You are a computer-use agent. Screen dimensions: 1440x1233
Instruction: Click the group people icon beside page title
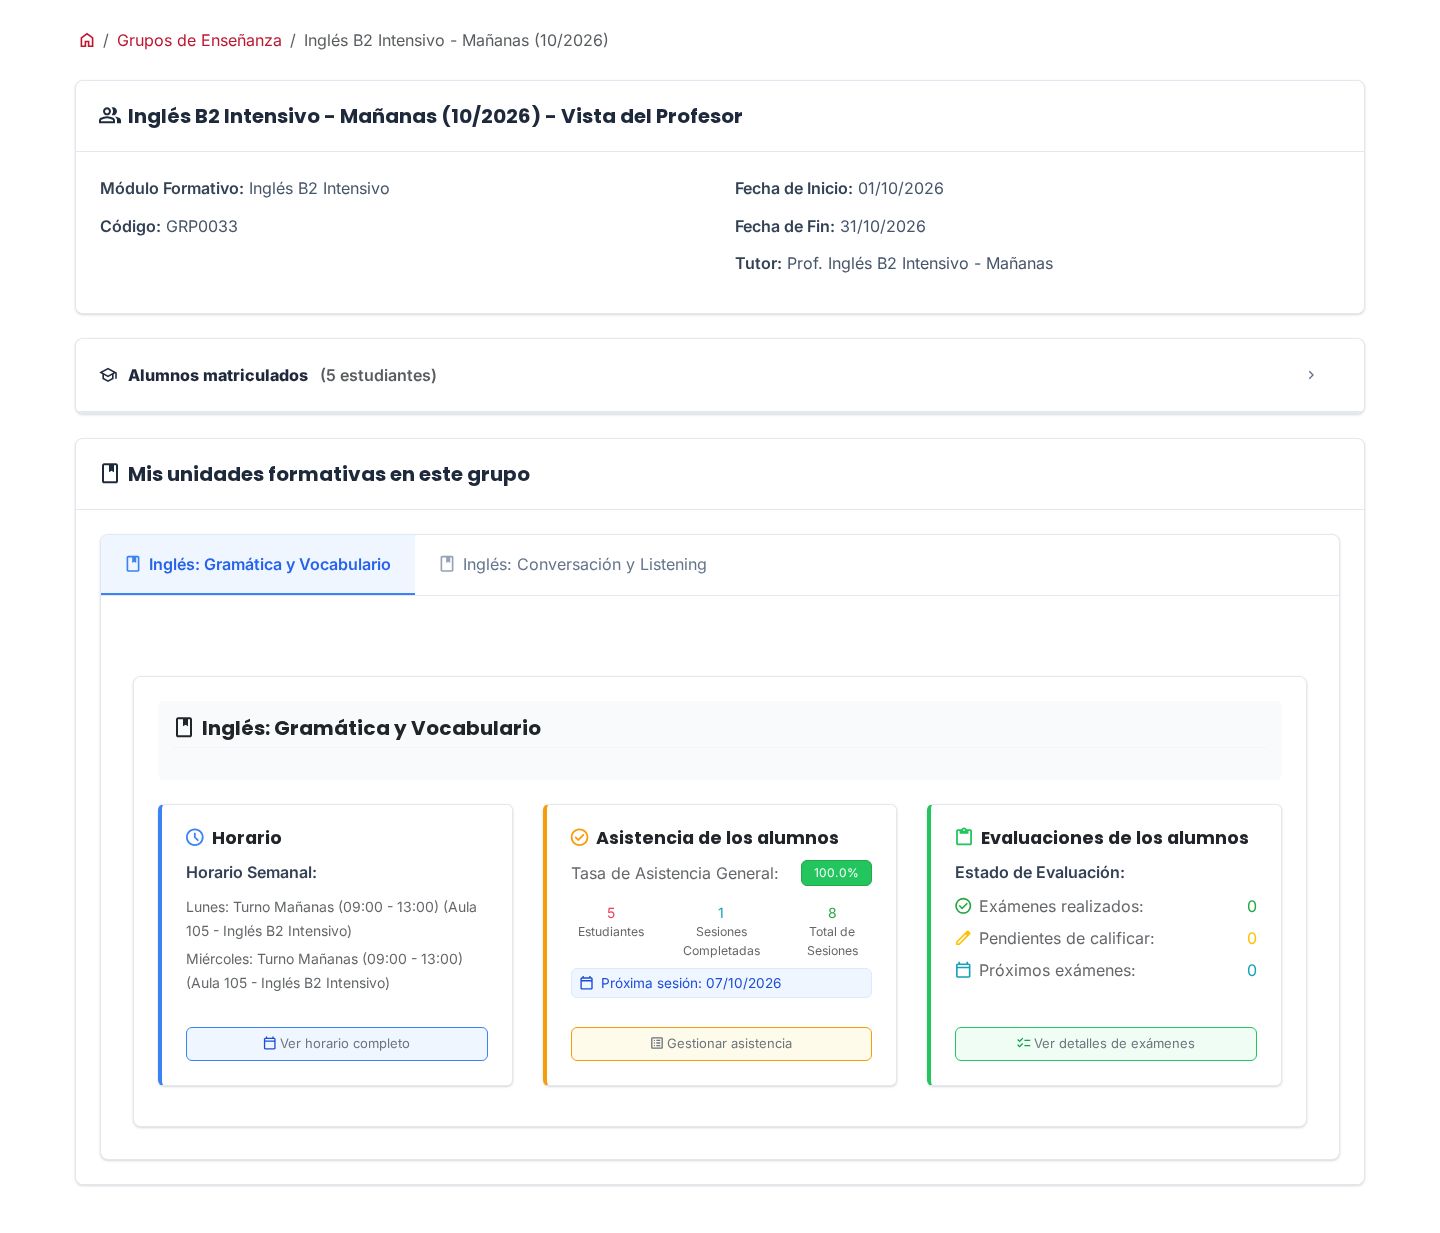tap(110, 116)
